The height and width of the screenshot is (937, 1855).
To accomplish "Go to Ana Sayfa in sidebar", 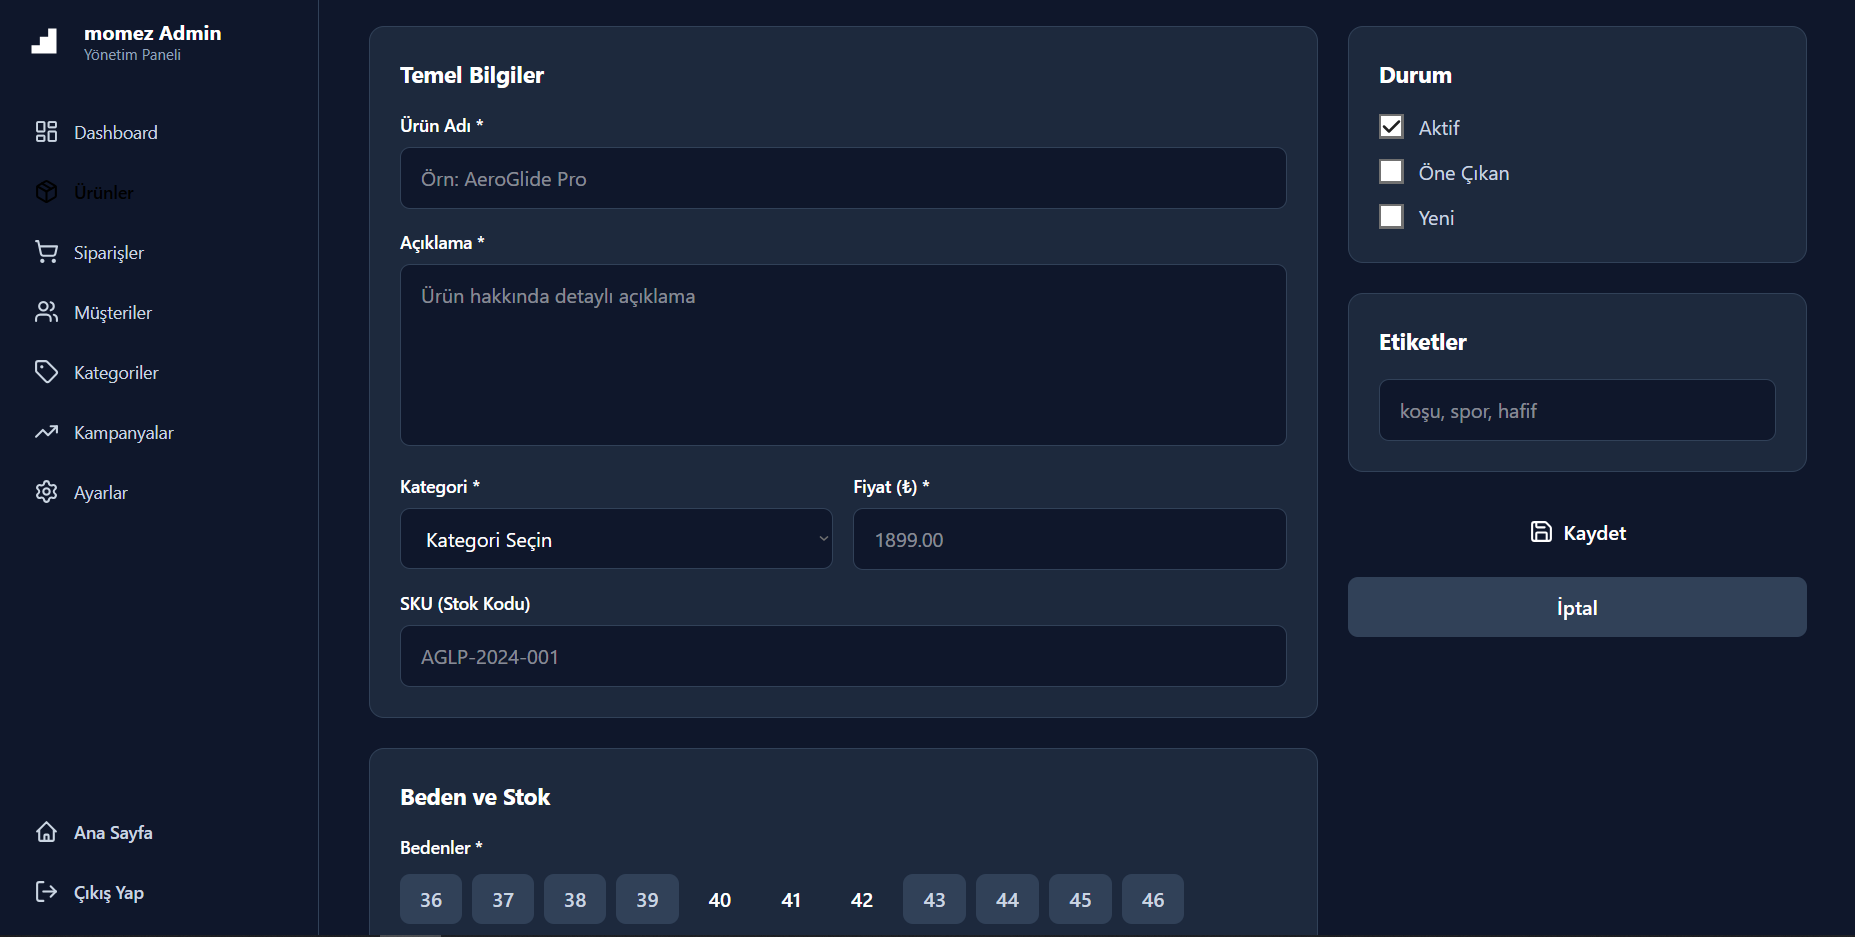I will [113, 832].
